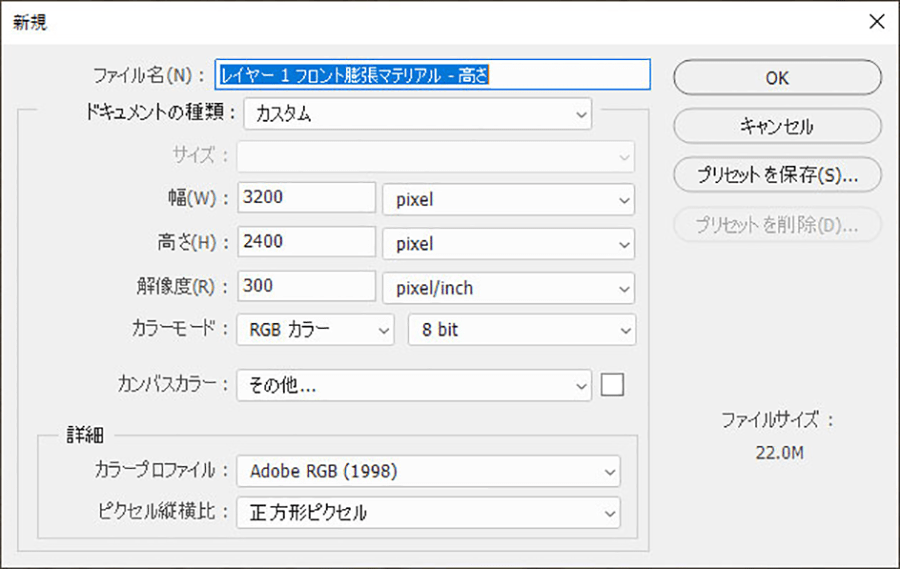Expand the pixel/inch resolution unit dropdown
The height and width of the screenshot is (569, 900).
[508, 288]
